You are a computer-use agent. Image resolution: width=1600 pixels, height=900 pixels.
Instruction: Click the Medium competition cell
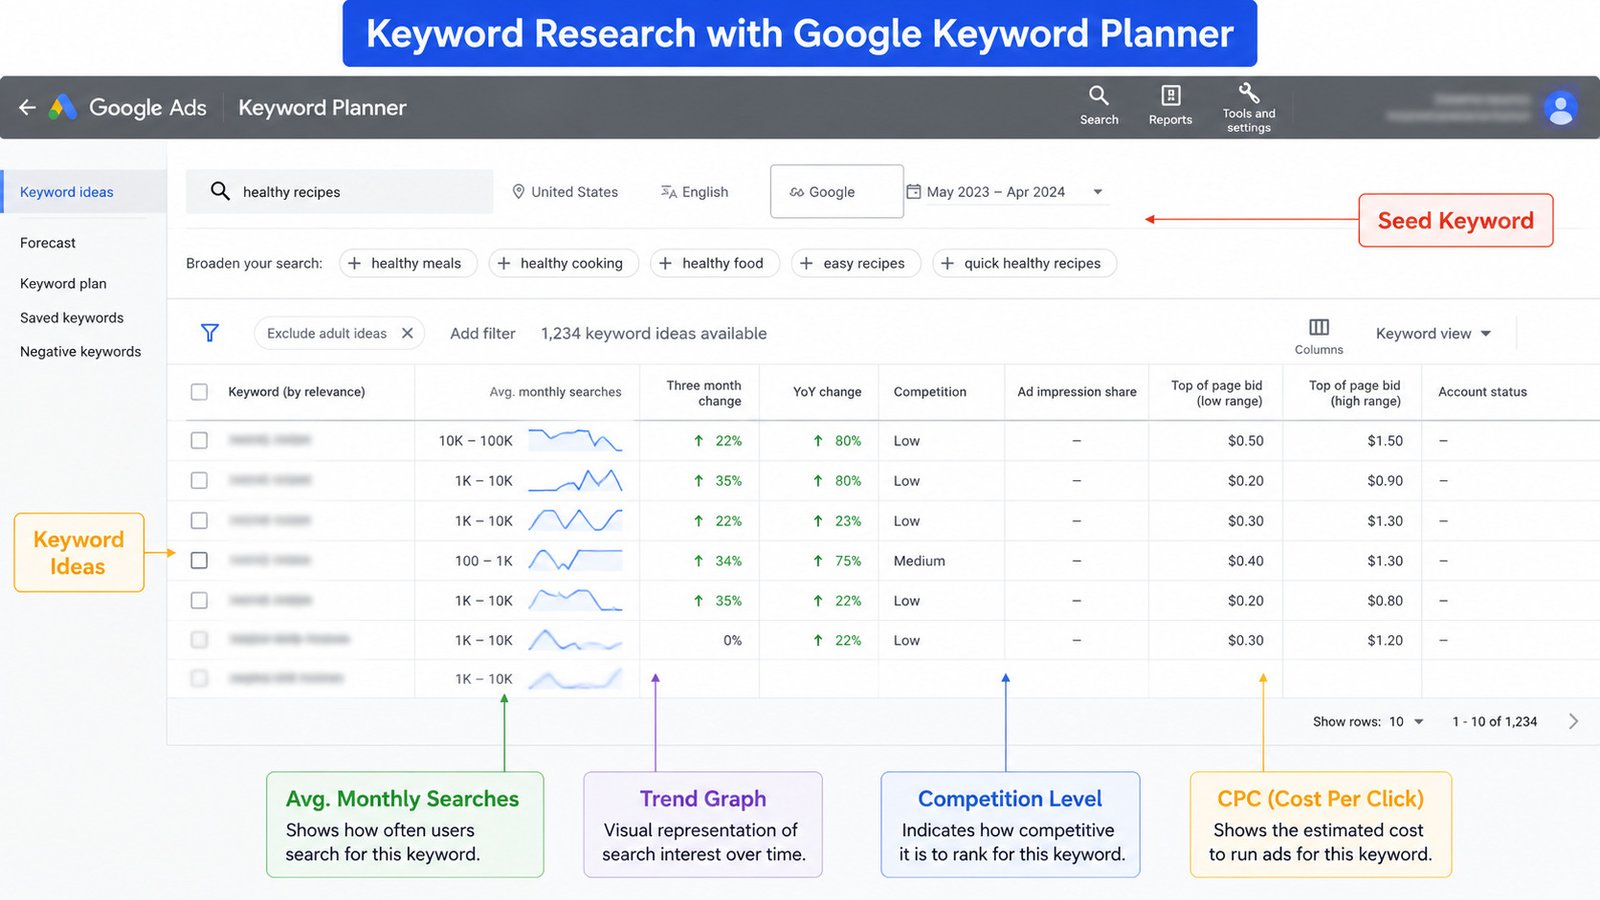(x=919, y=561)
